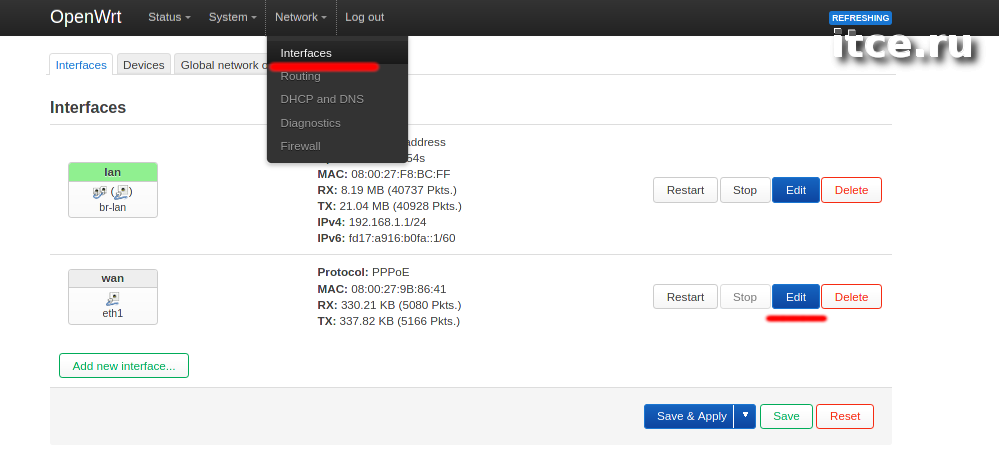Collapse the Network dropdown menu

pyautogui.click(x=301, y=17)
